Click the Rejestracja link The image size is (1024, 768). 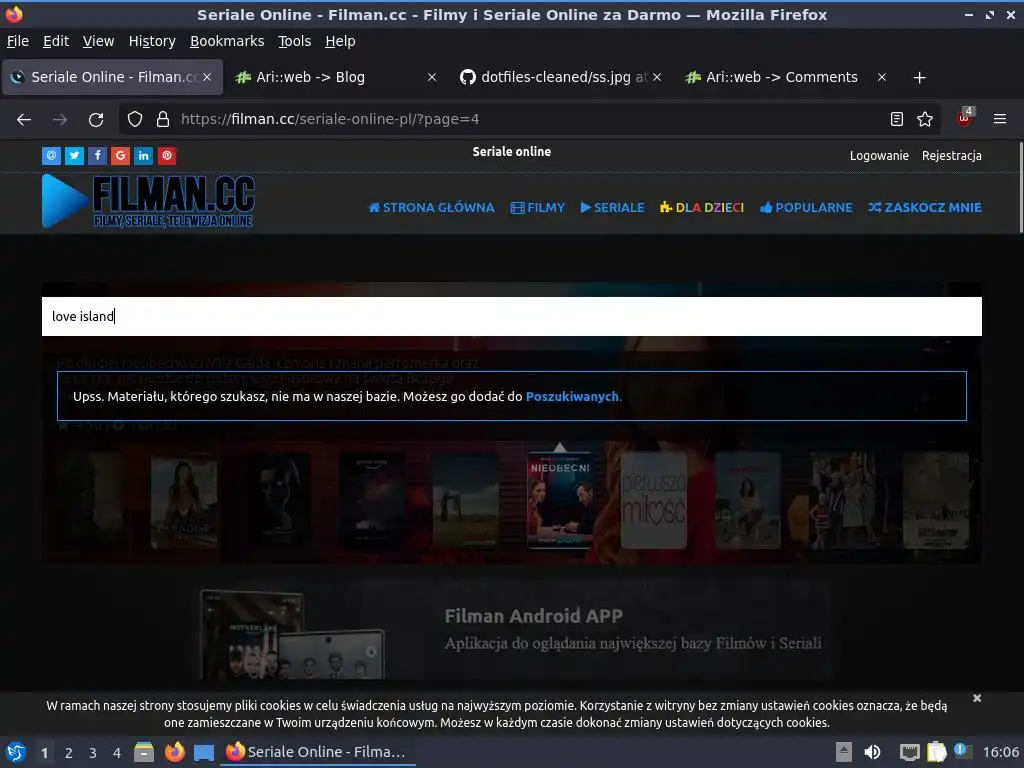[952, 155]
